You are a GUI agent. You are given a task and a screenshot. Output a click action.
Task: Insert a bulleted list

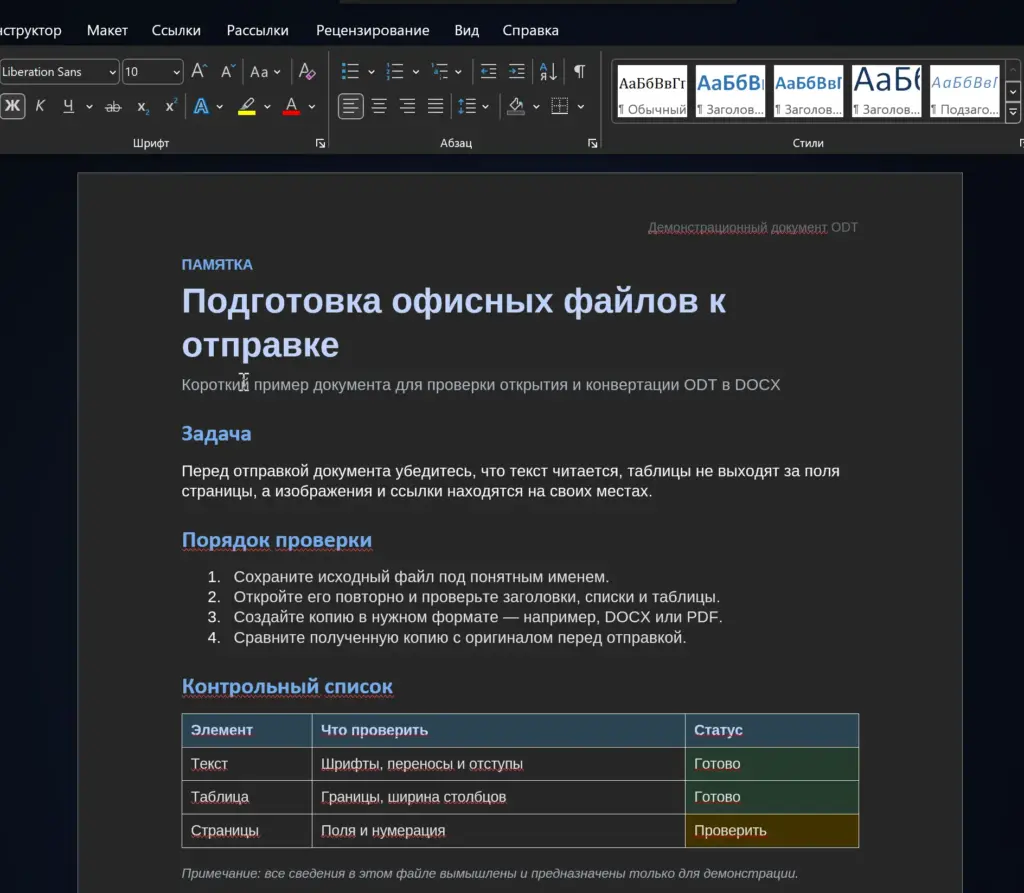[350, 71]
